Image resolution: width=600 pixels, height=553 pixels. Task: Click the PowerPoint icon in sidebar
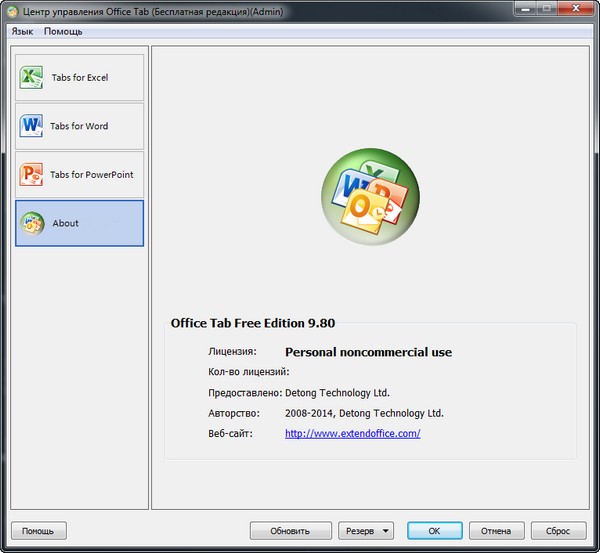31,174
